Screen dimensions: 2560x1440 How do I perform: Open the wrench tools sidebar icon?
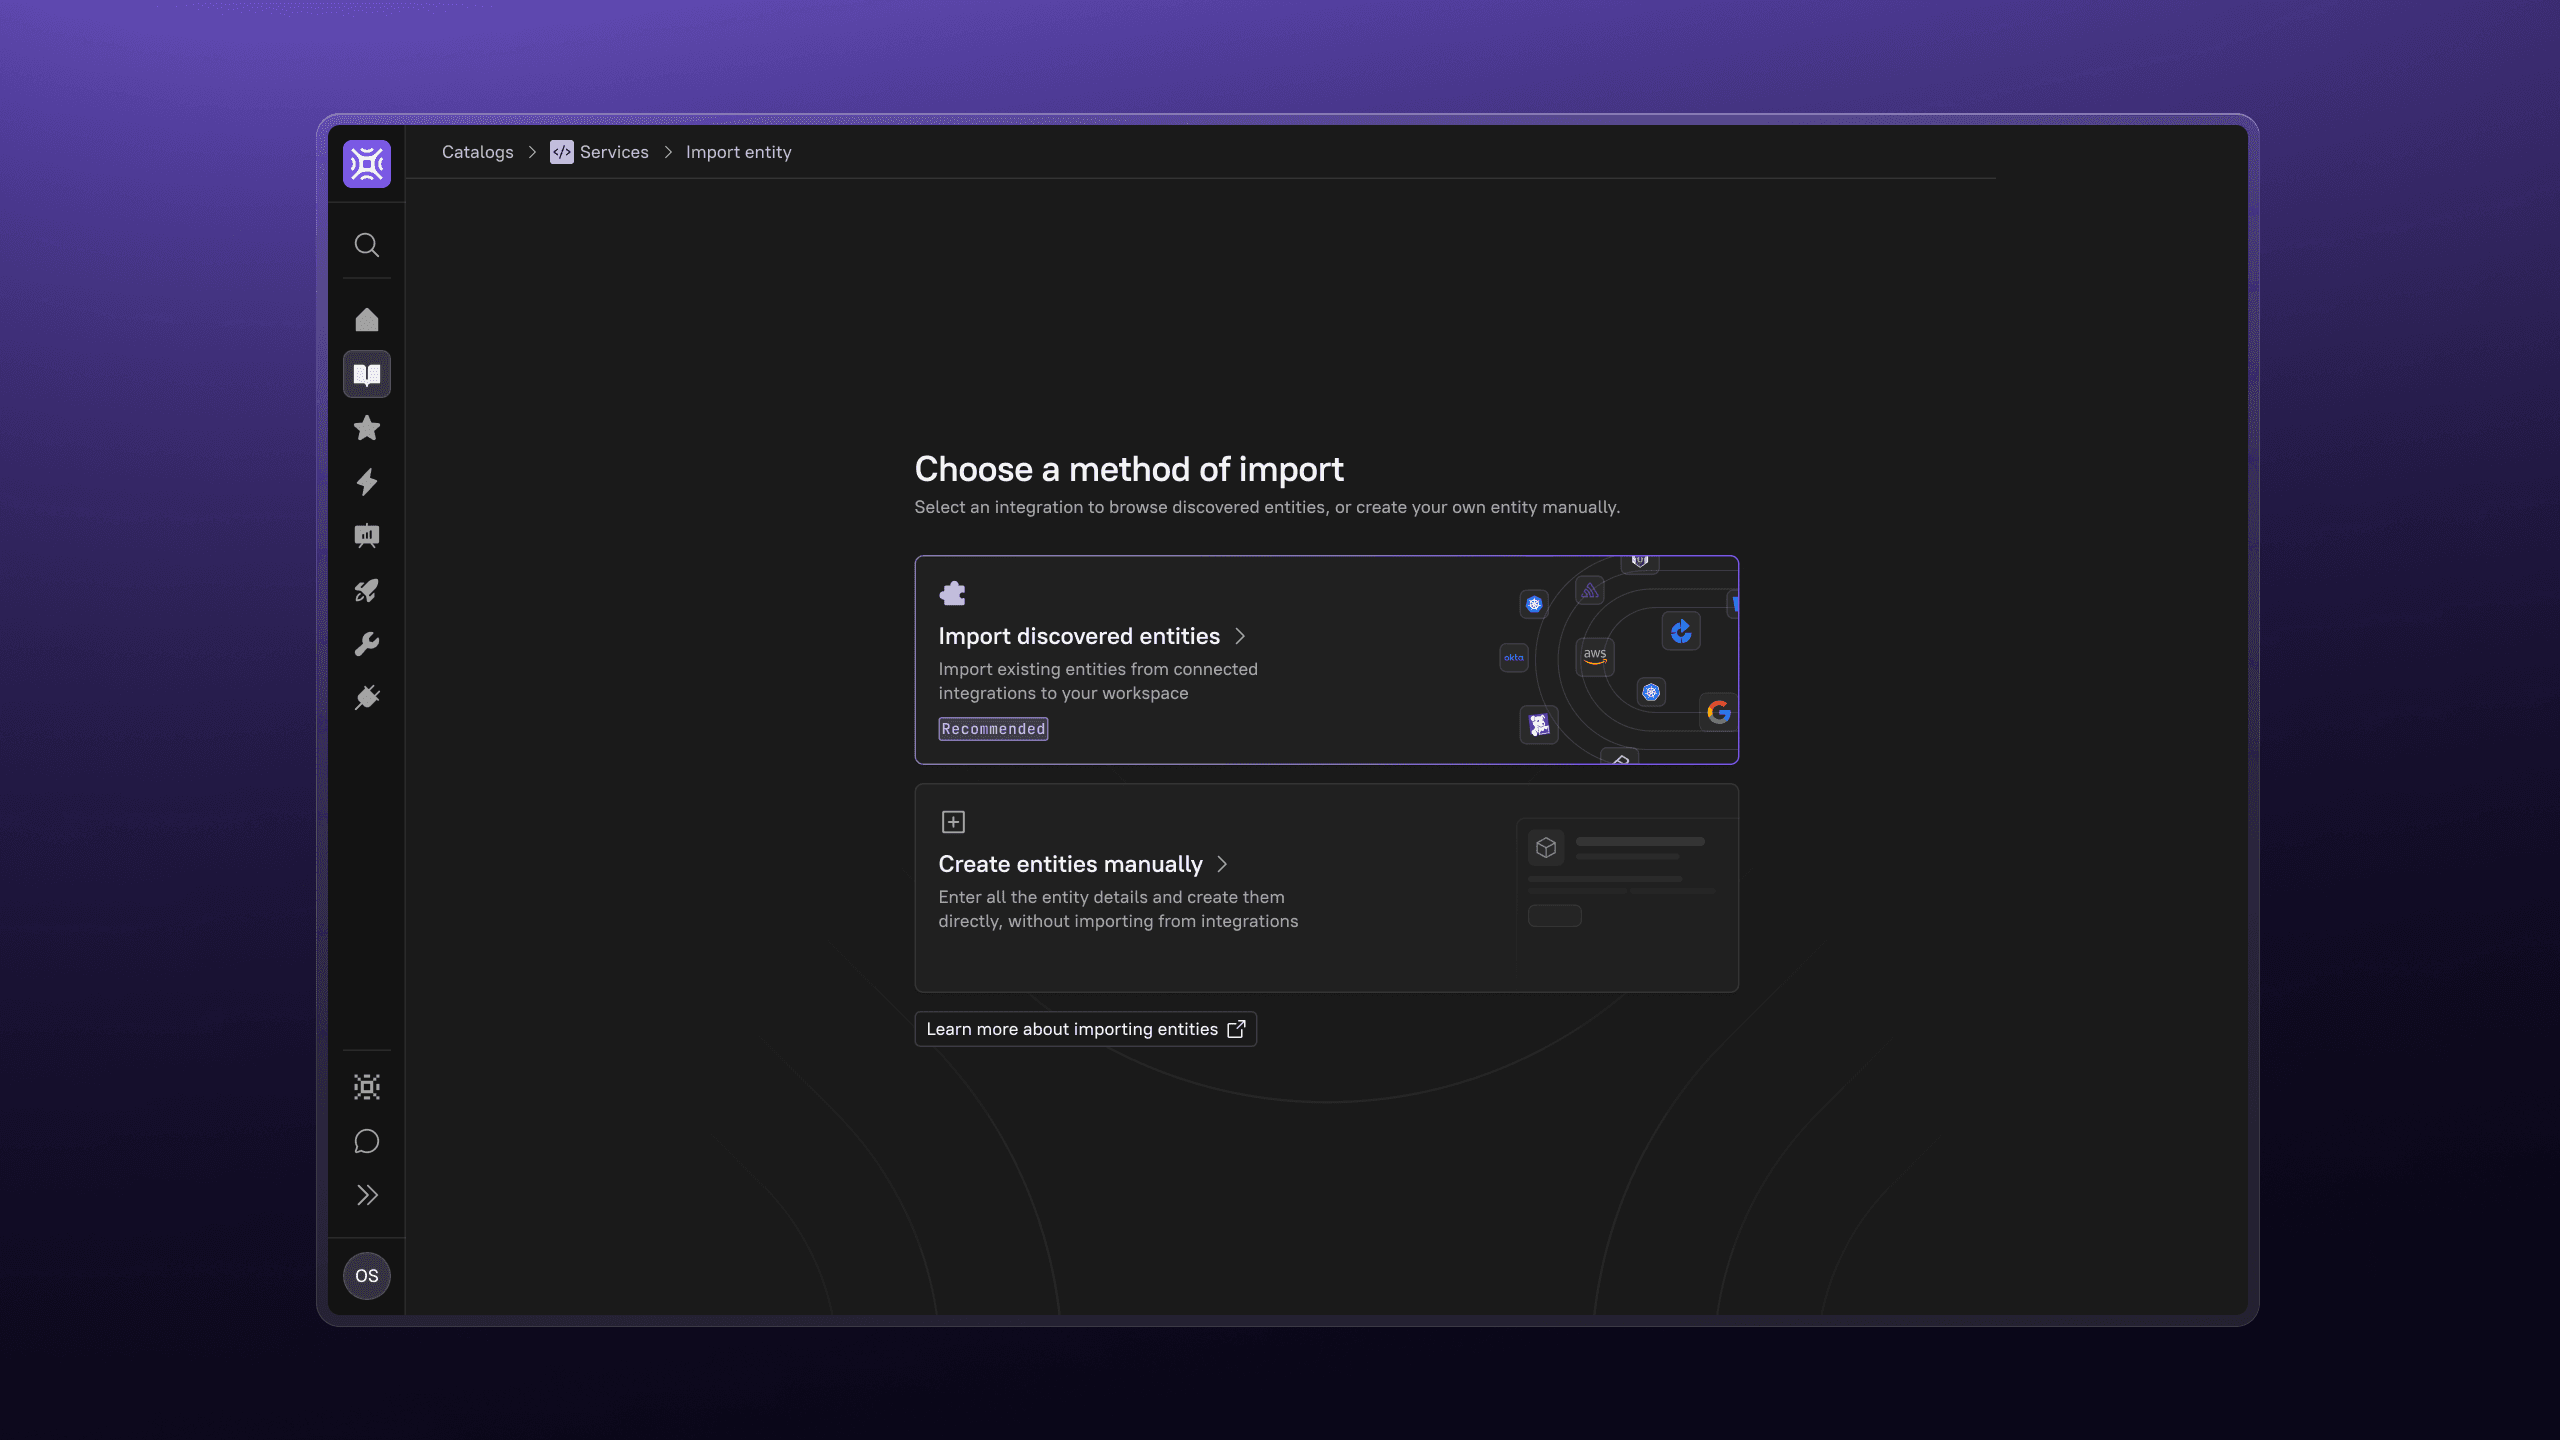point(367,644)
